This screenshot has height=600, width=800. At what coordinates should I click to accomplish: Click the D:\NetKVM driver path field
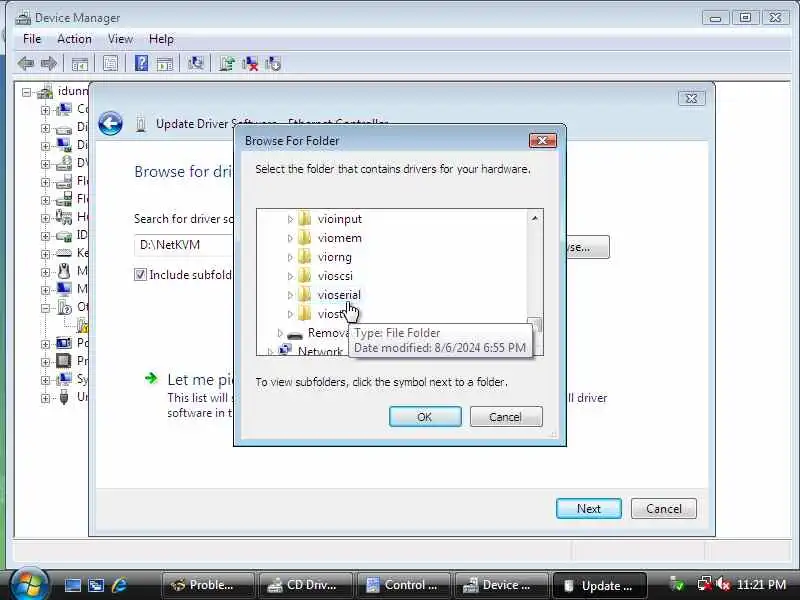(184, 245)
